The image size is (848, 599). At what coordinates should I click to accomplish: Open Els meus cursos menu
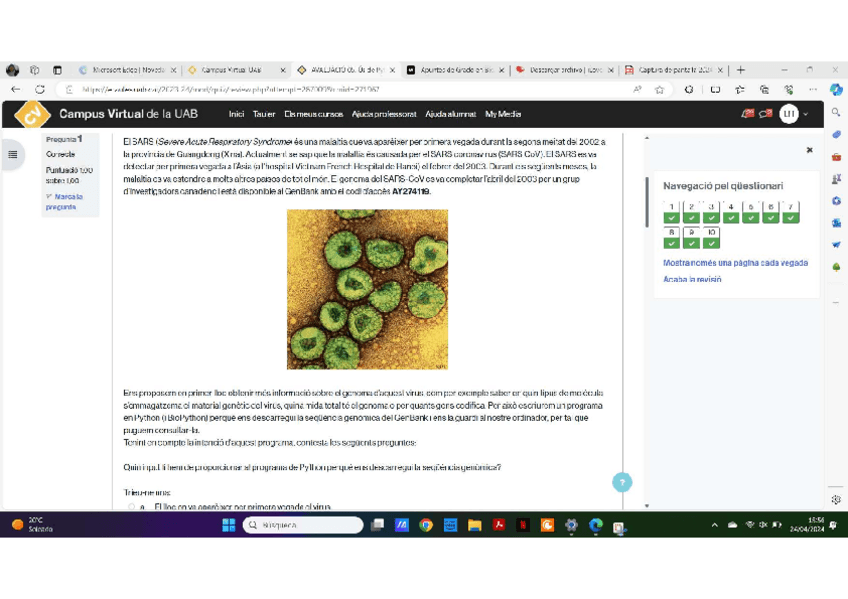click(314, 114)
